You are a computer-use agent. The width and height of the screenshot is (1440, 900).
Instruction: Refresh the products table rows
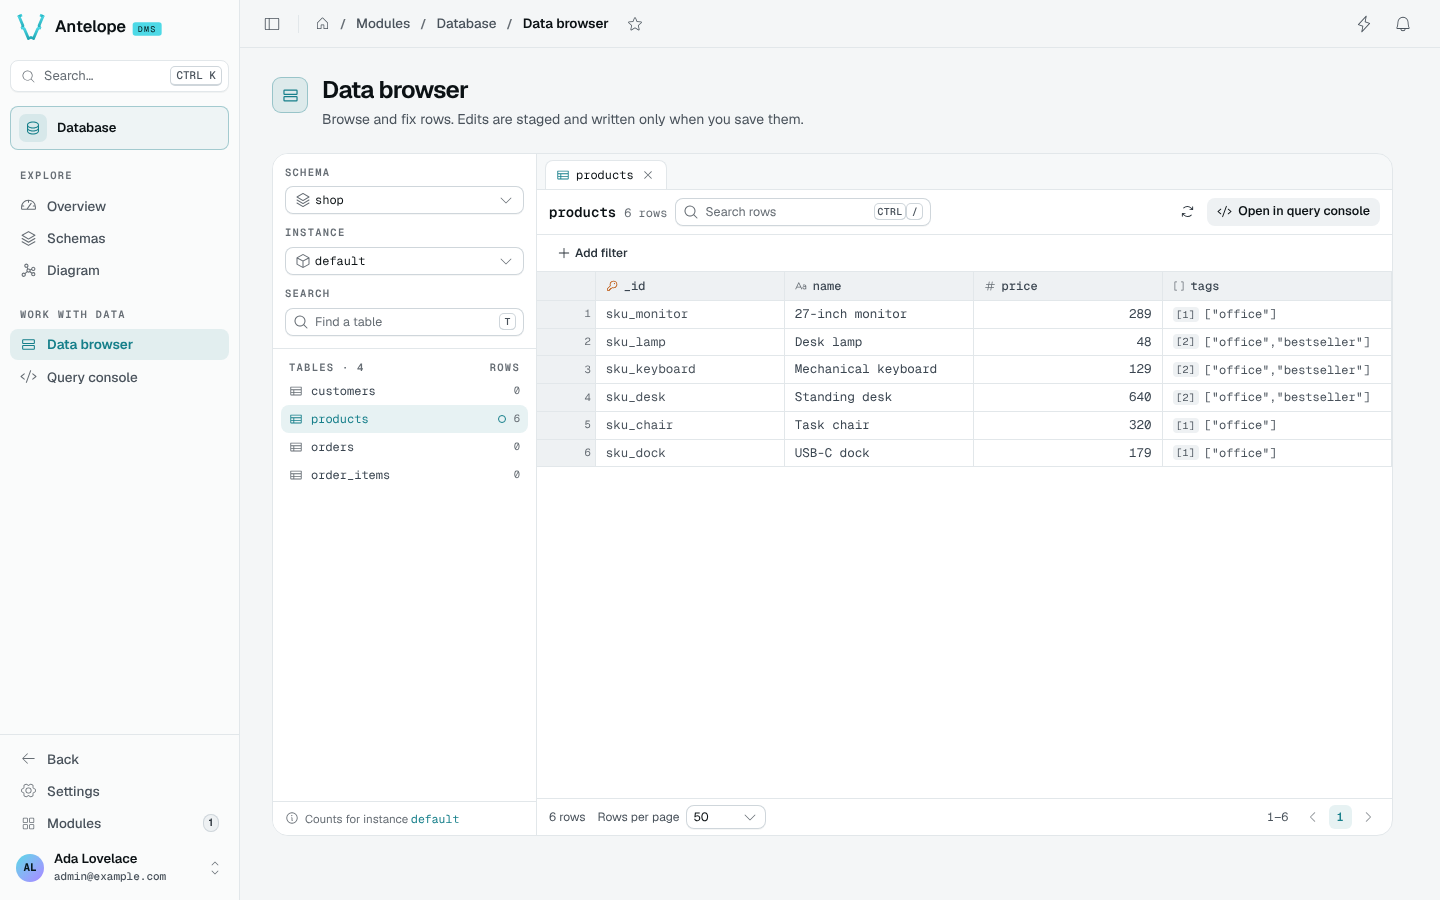click(1187, 212)
